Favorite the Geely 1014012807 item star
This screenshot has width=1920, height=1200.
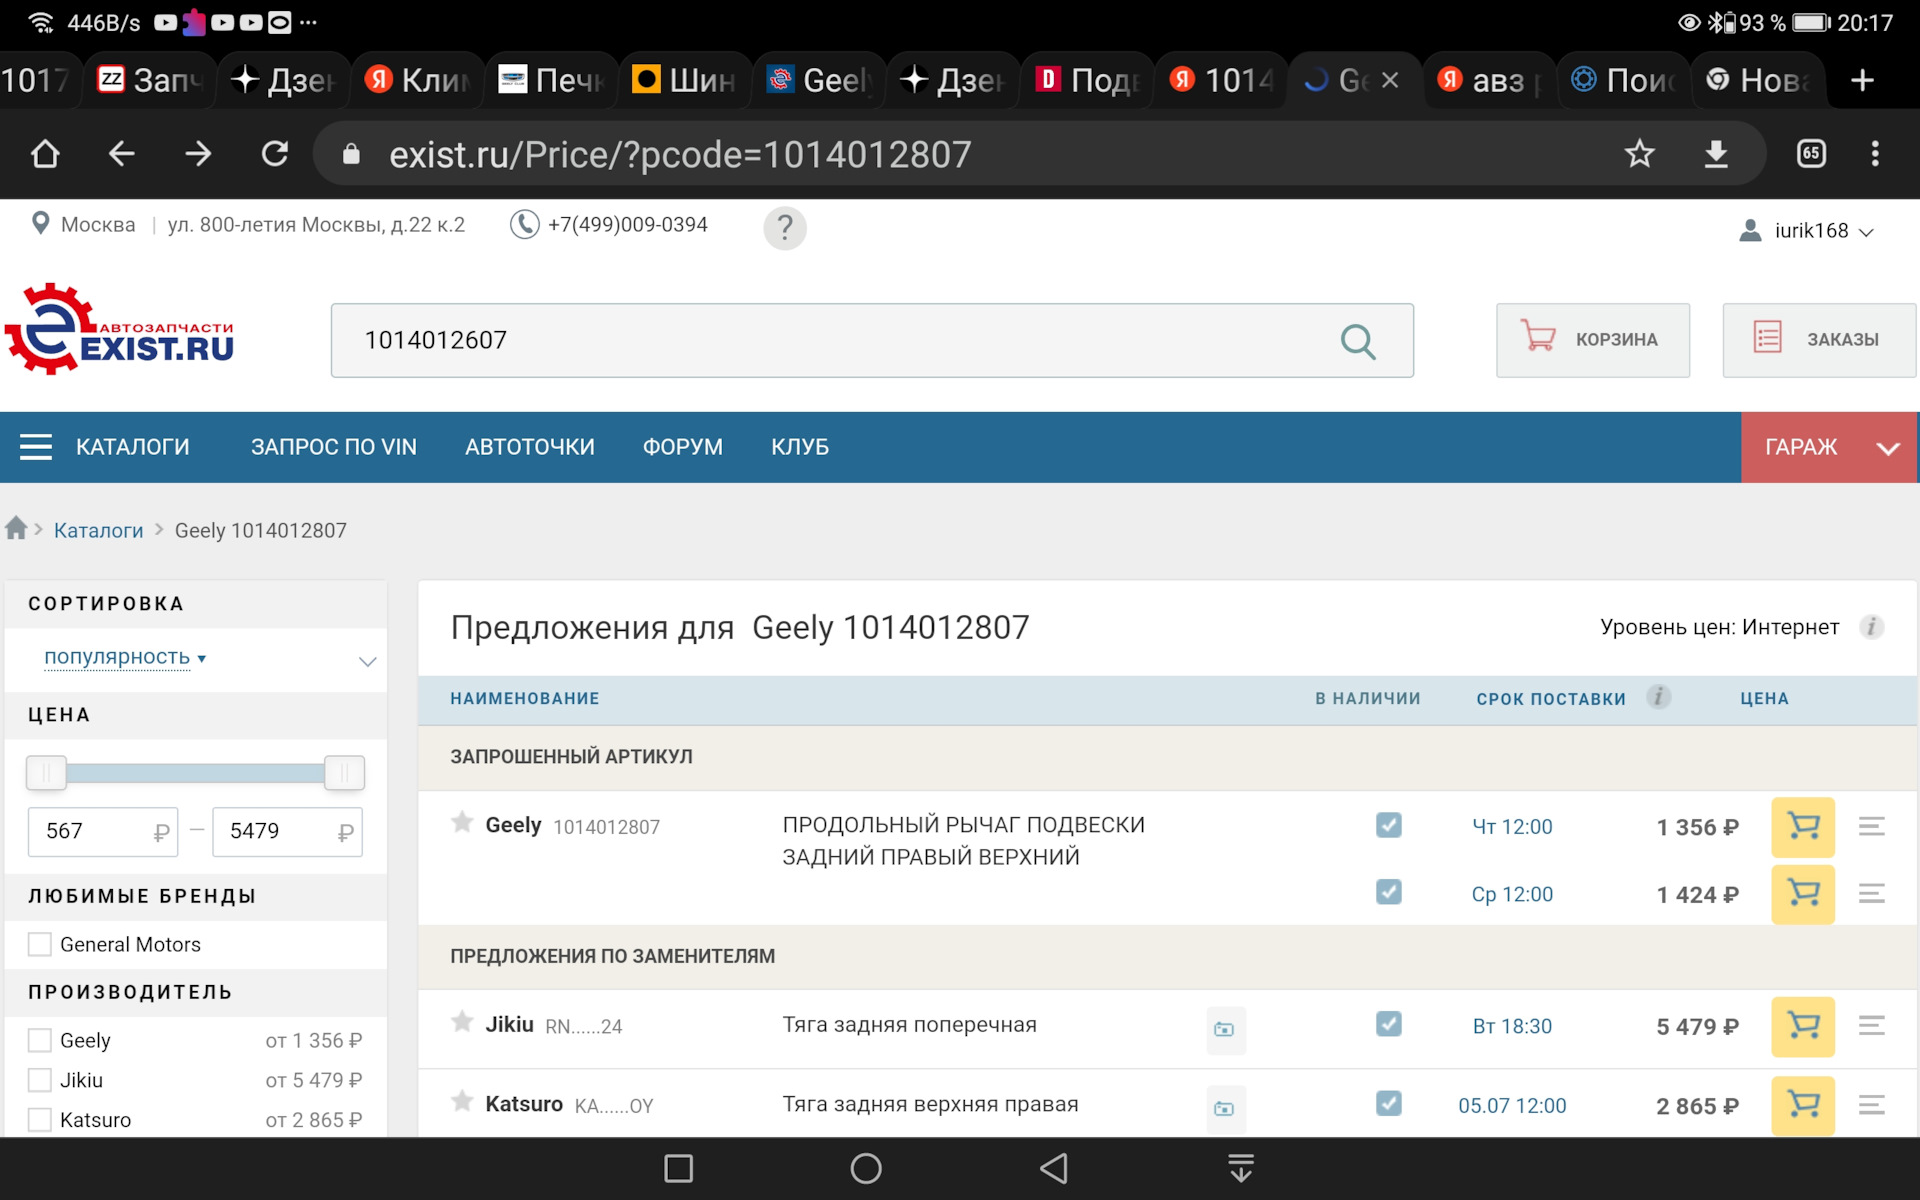pos(462,823)
